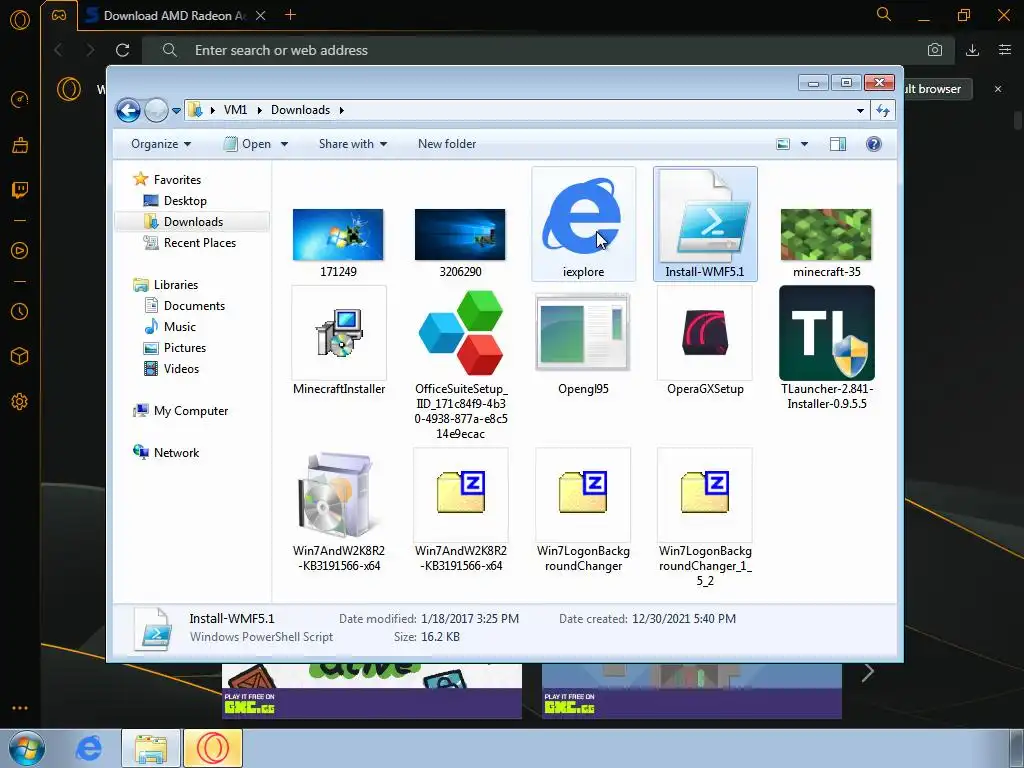Change the view with the view icon

point(783,144)
